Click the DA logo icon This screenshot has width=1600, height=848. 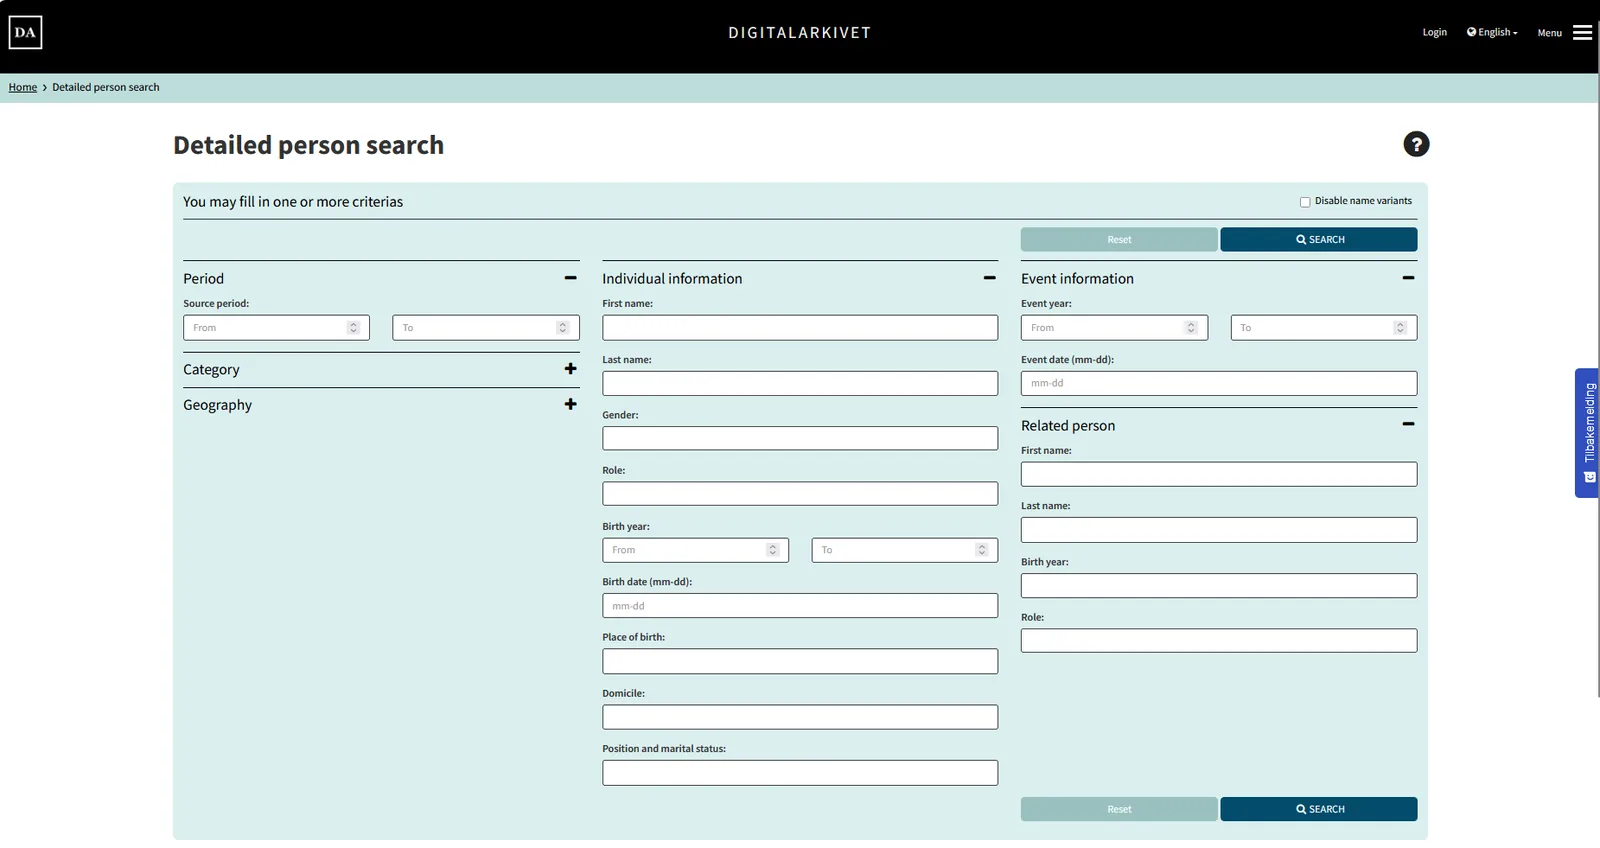pos(25,32)
